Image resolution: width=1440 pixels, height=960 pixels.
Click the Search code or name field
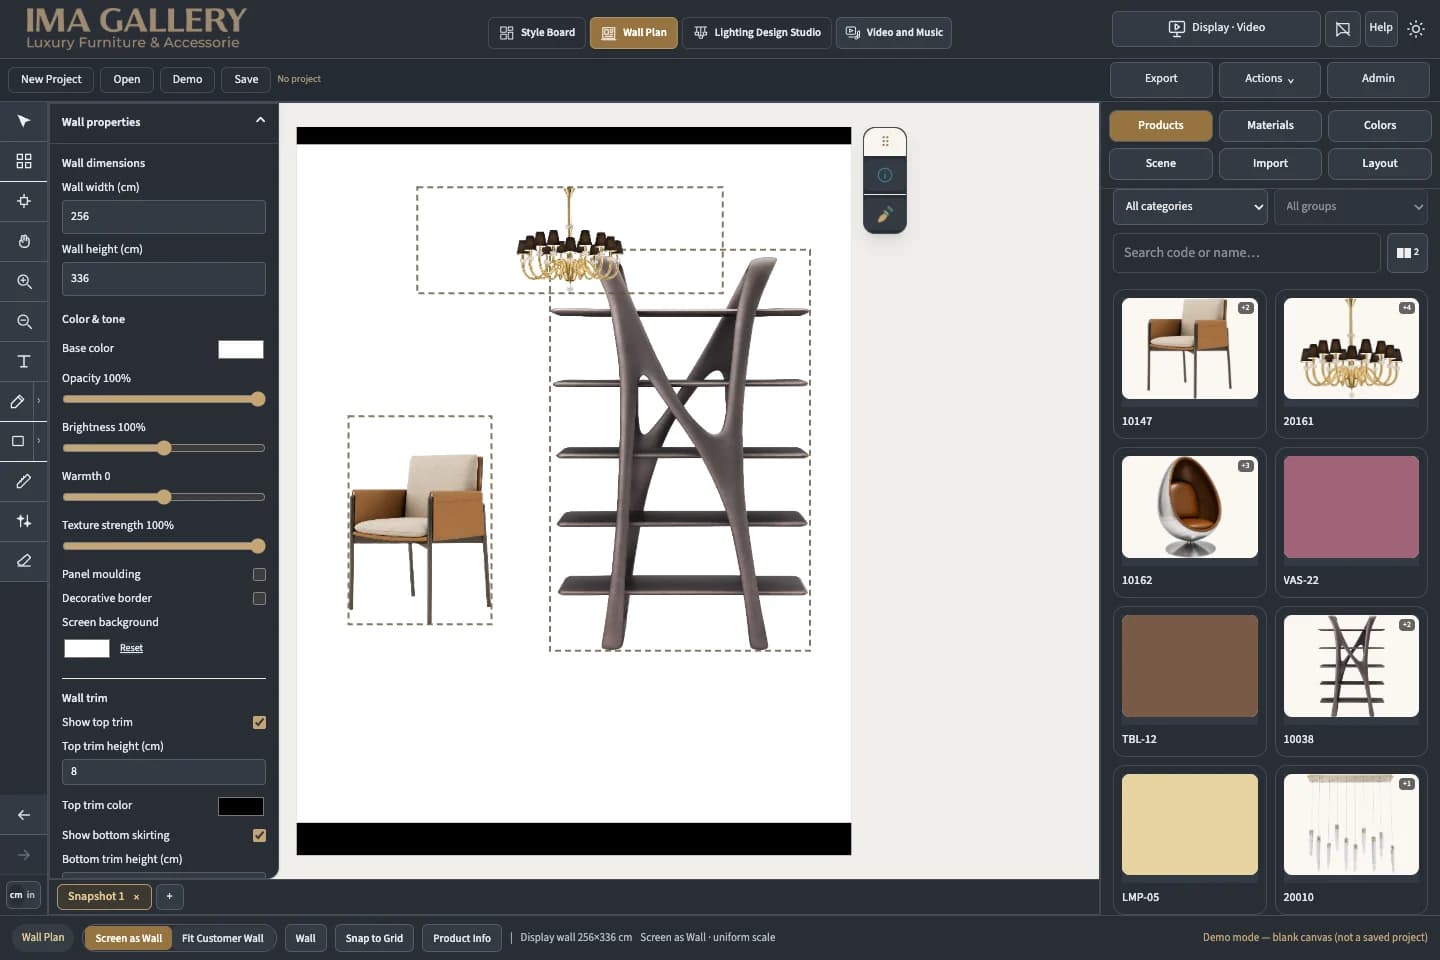click(1246, 253)
